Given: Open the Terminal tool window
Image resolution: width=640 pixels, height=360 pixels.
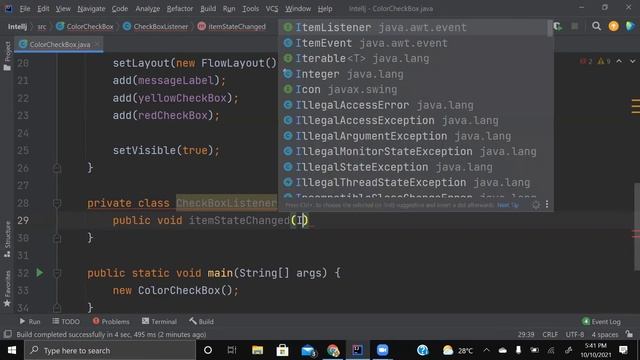Looking at the screenshot, I should click(159, 322).
